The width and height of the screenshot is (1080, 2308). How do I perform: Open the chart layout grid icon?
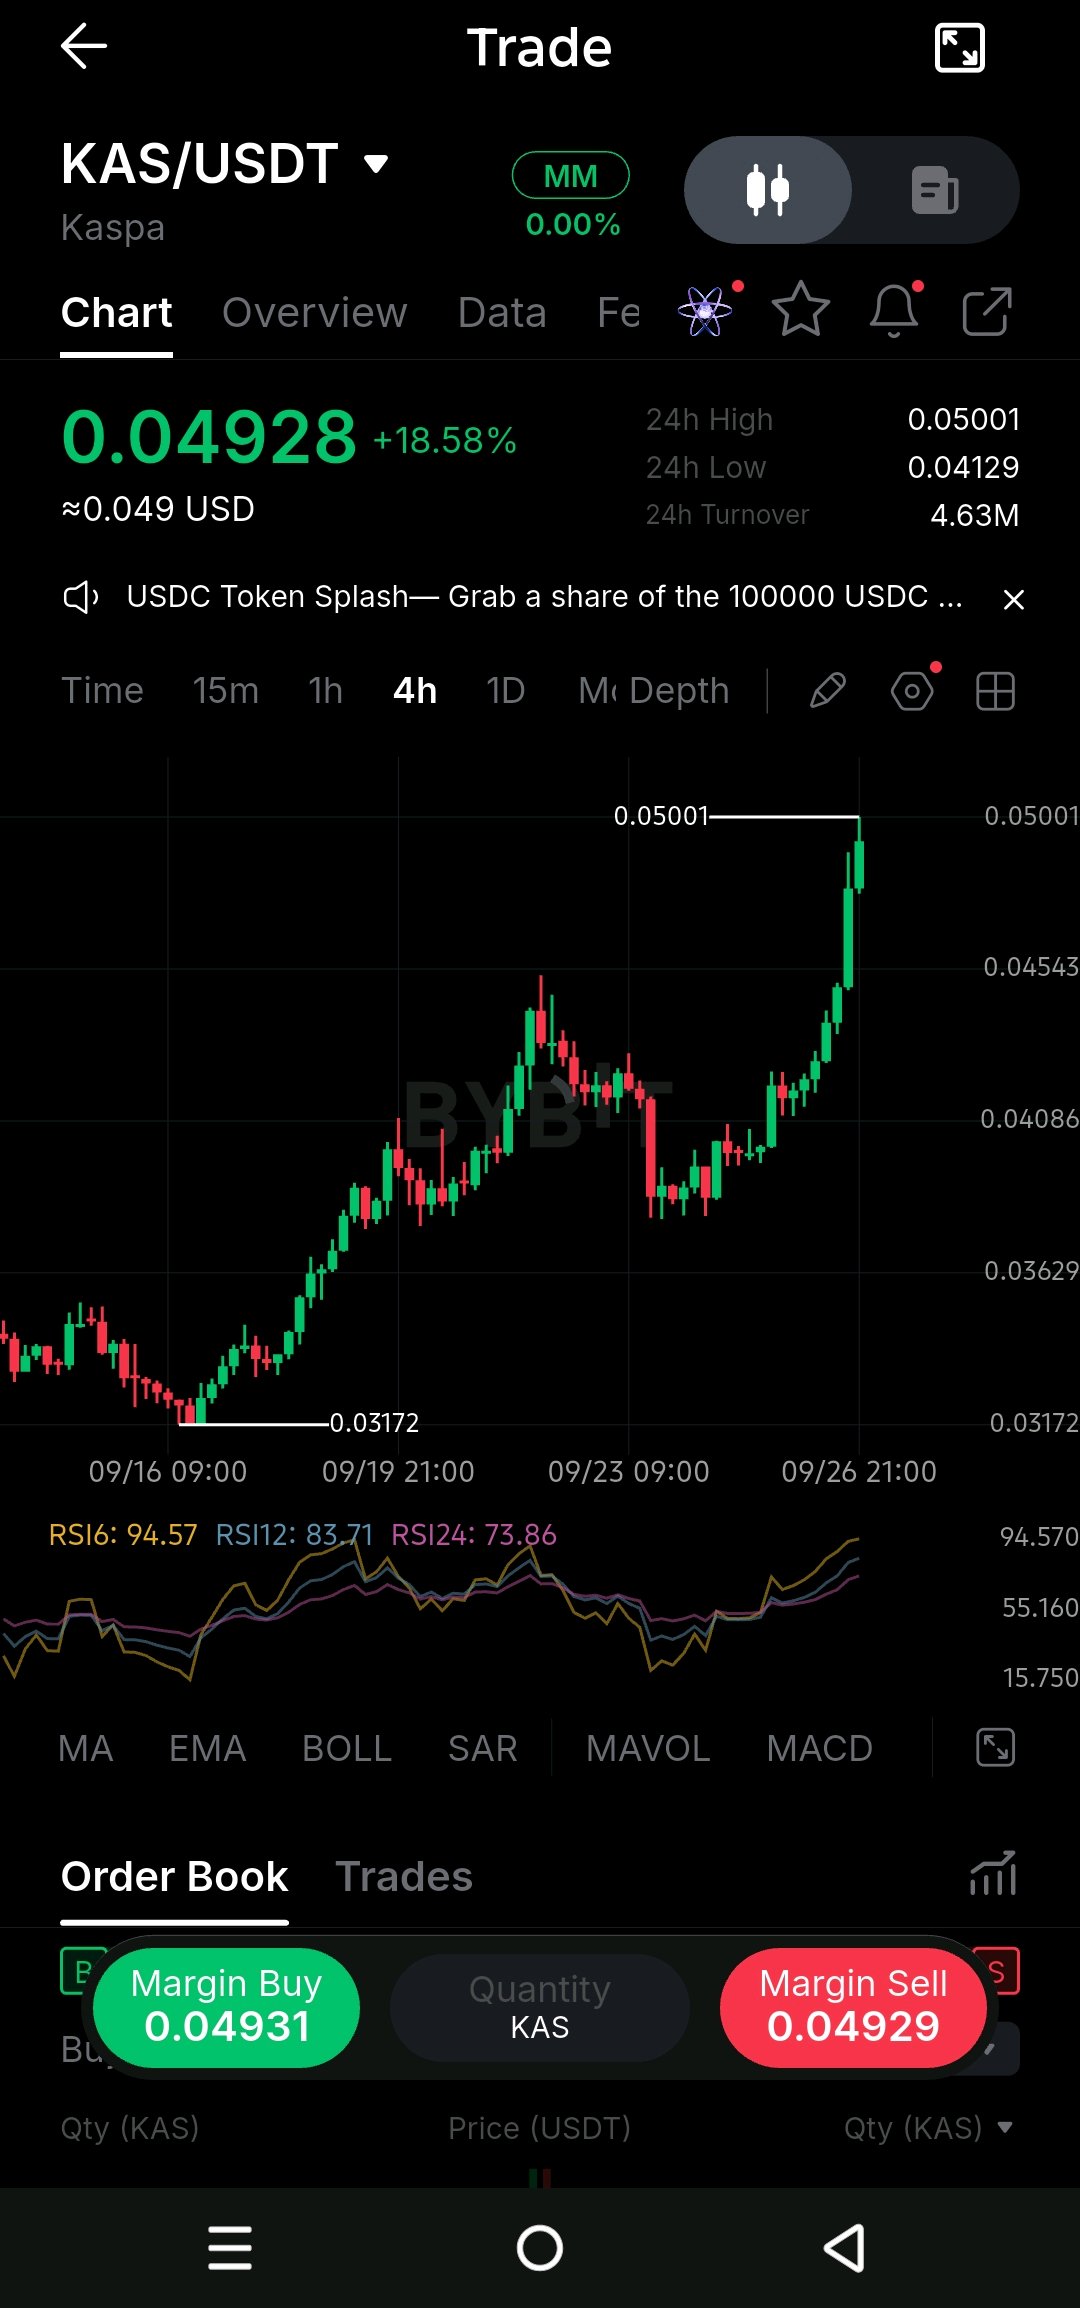click(995, 691)
